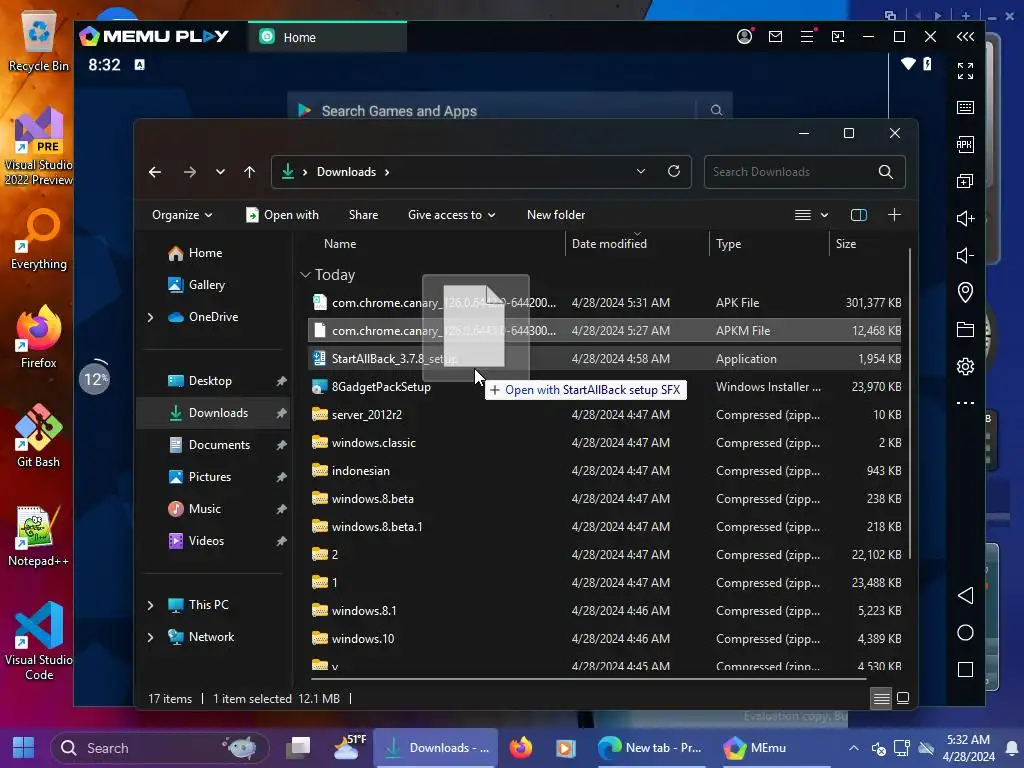Open Notepad++ desktop shortcut

pyautogui.click(x=39, y=536)
